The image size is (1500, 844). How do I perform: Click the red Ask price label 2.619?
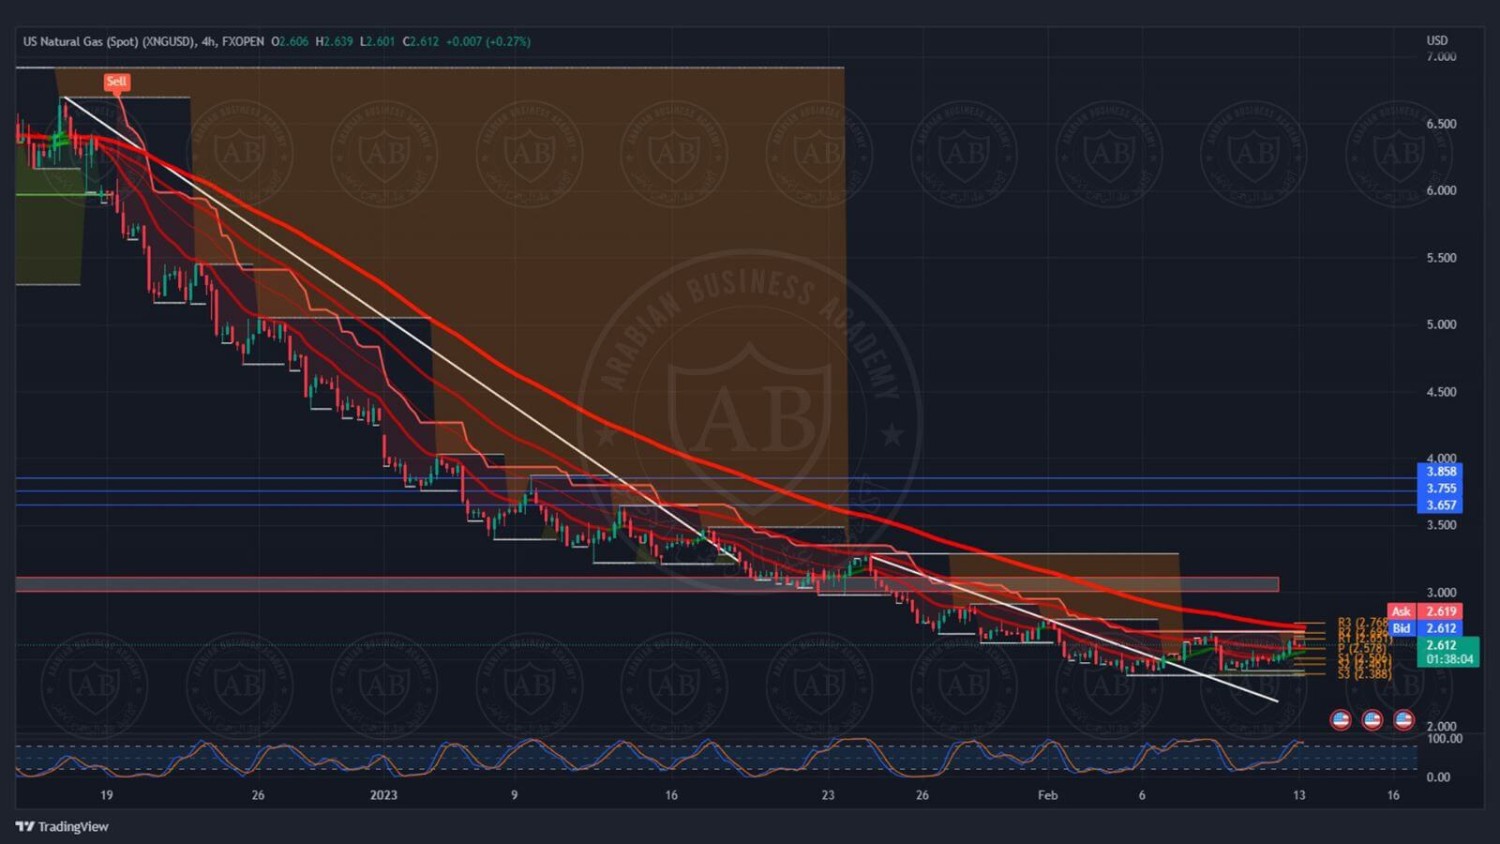tap(1425, 611)
